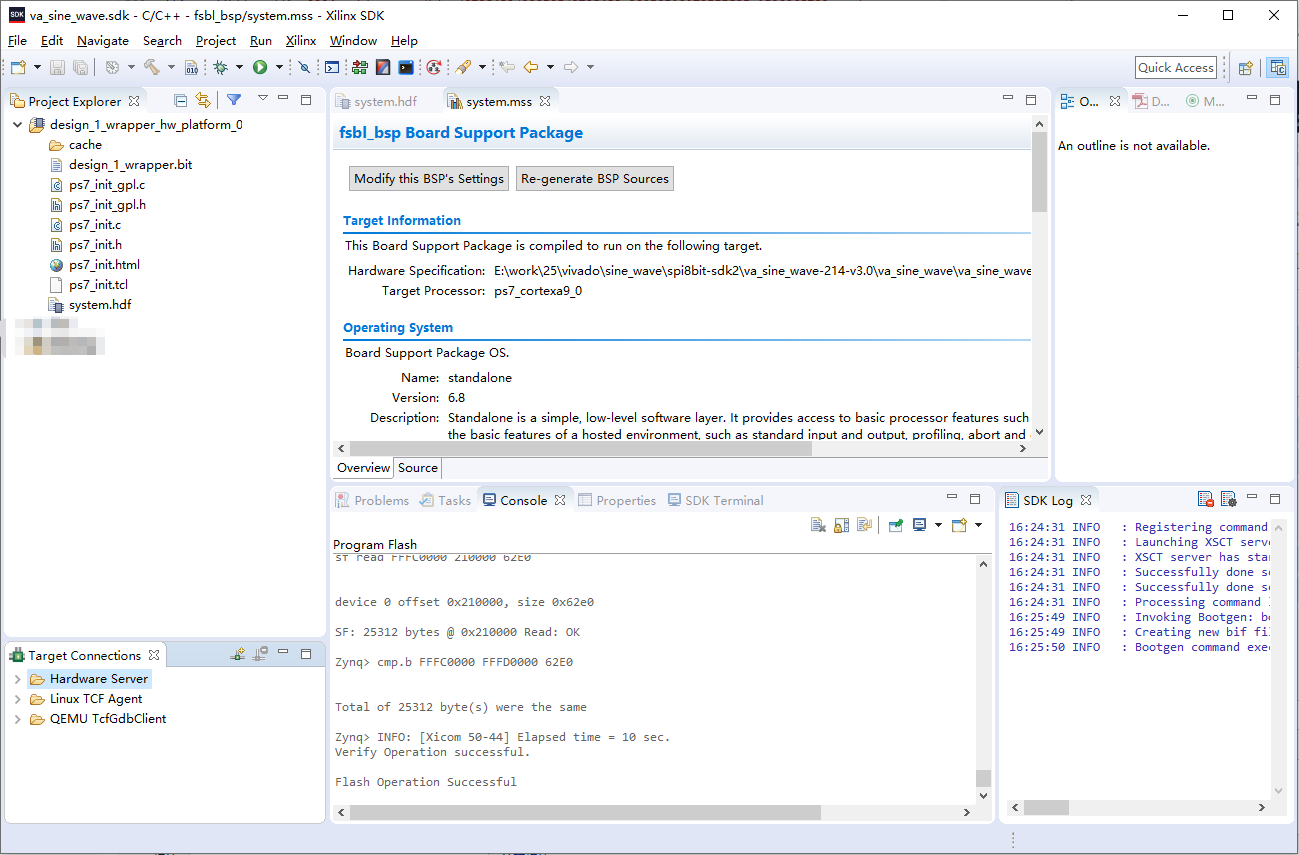Switch to the Problems tab

click(x=372, y=500)
